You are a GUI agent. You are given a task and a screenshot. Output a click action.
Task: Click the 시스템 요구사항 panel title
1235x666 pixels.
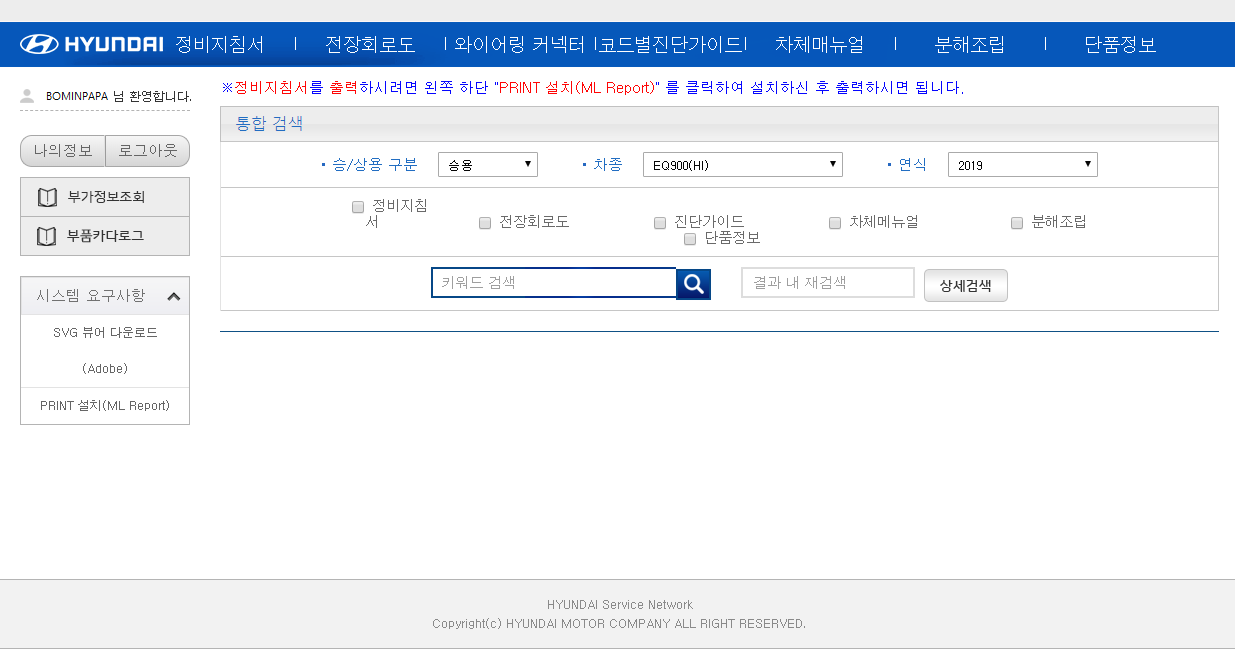point(91,296)
